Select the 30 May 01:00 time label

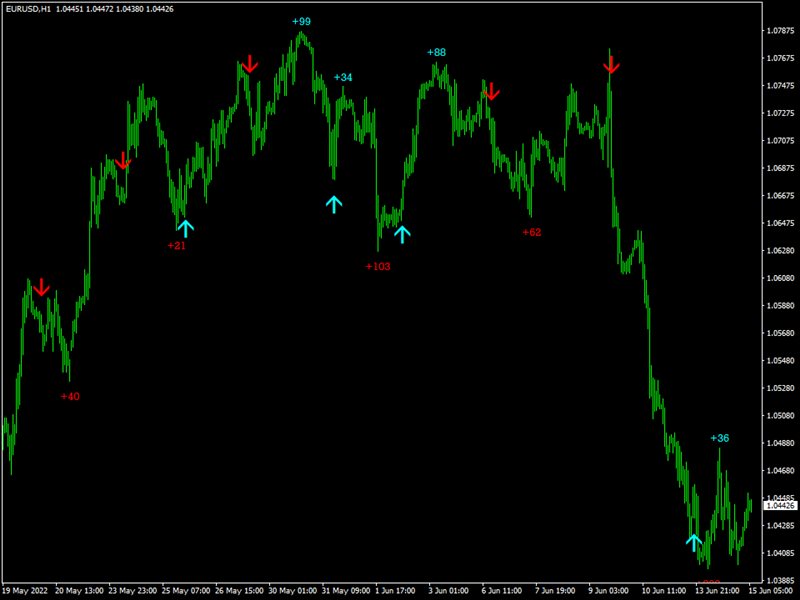pos(292,591)
